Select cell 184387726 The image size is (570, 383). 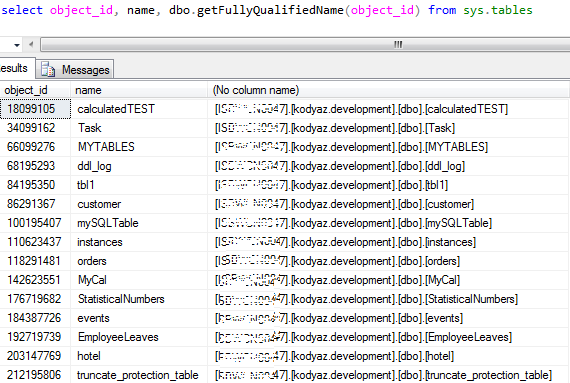click(x=35, y=318)
